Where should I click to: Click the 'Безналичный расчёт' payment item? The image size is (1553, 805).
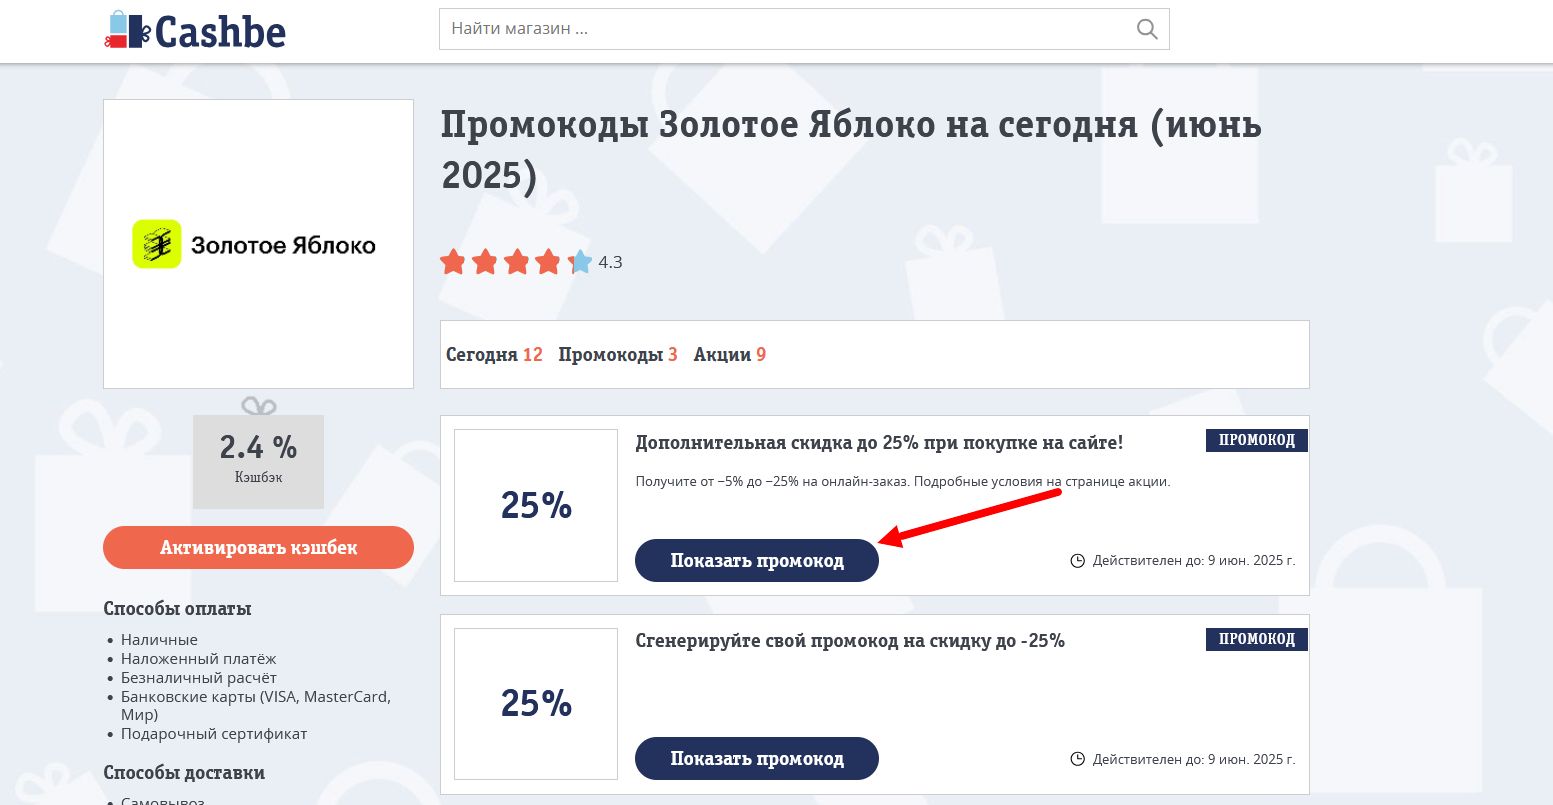pos(198,678)
